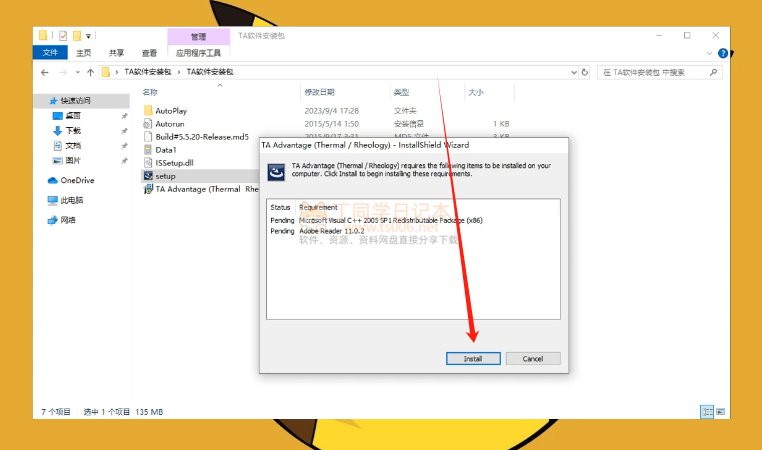Sort by the 类型 column header

click(x=401, y=92)
